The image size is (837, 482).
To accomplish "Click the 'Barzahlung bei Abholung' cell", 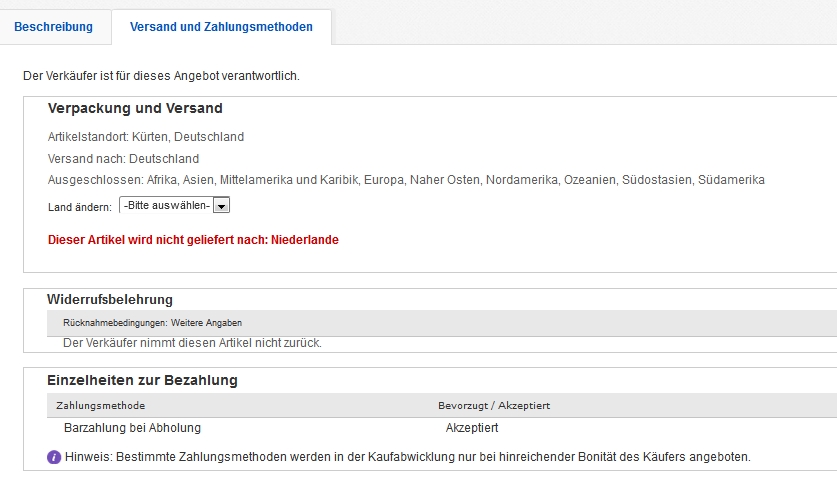I will click(132, 428).
